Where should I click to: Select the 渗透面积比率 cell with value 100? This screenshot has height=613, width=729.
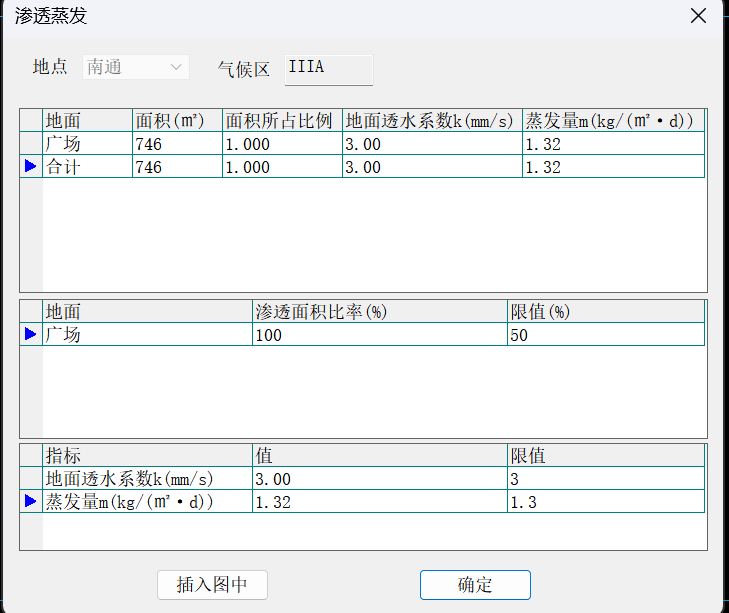point(379,335)
